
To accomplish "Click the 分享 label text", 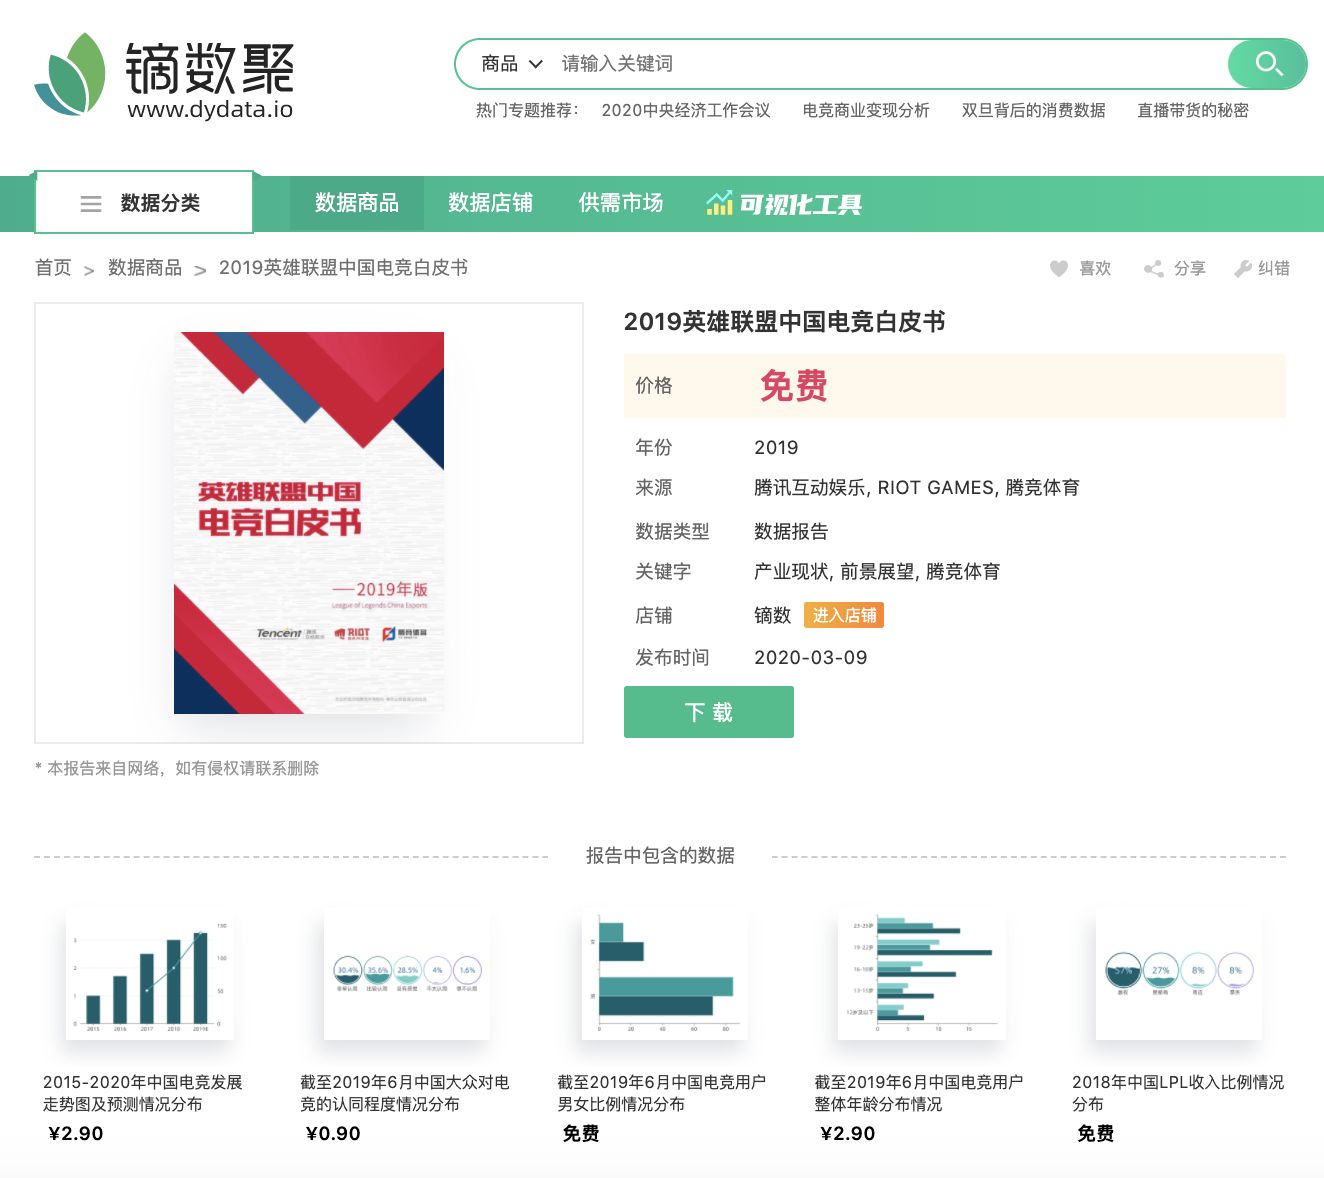I will click(x=1189, y=268).
